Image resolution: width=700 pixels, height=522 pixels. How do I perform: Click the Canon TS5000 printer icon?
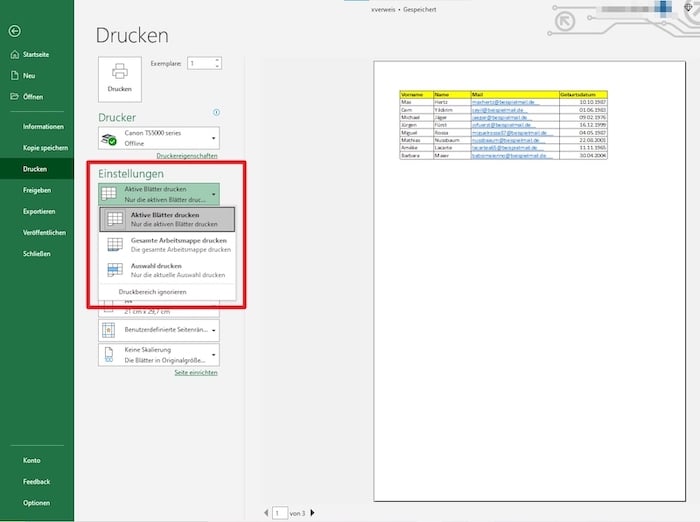(112, 139)
